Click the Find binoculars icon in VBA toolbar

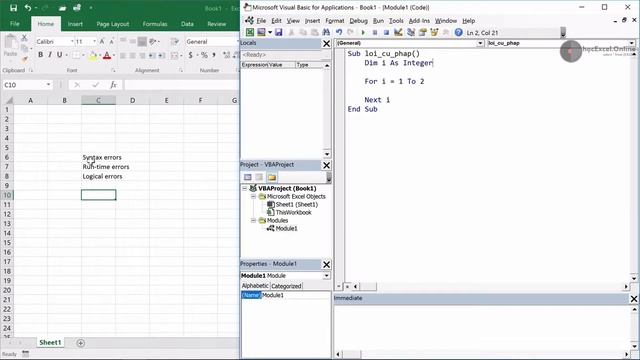click(326, 32)
